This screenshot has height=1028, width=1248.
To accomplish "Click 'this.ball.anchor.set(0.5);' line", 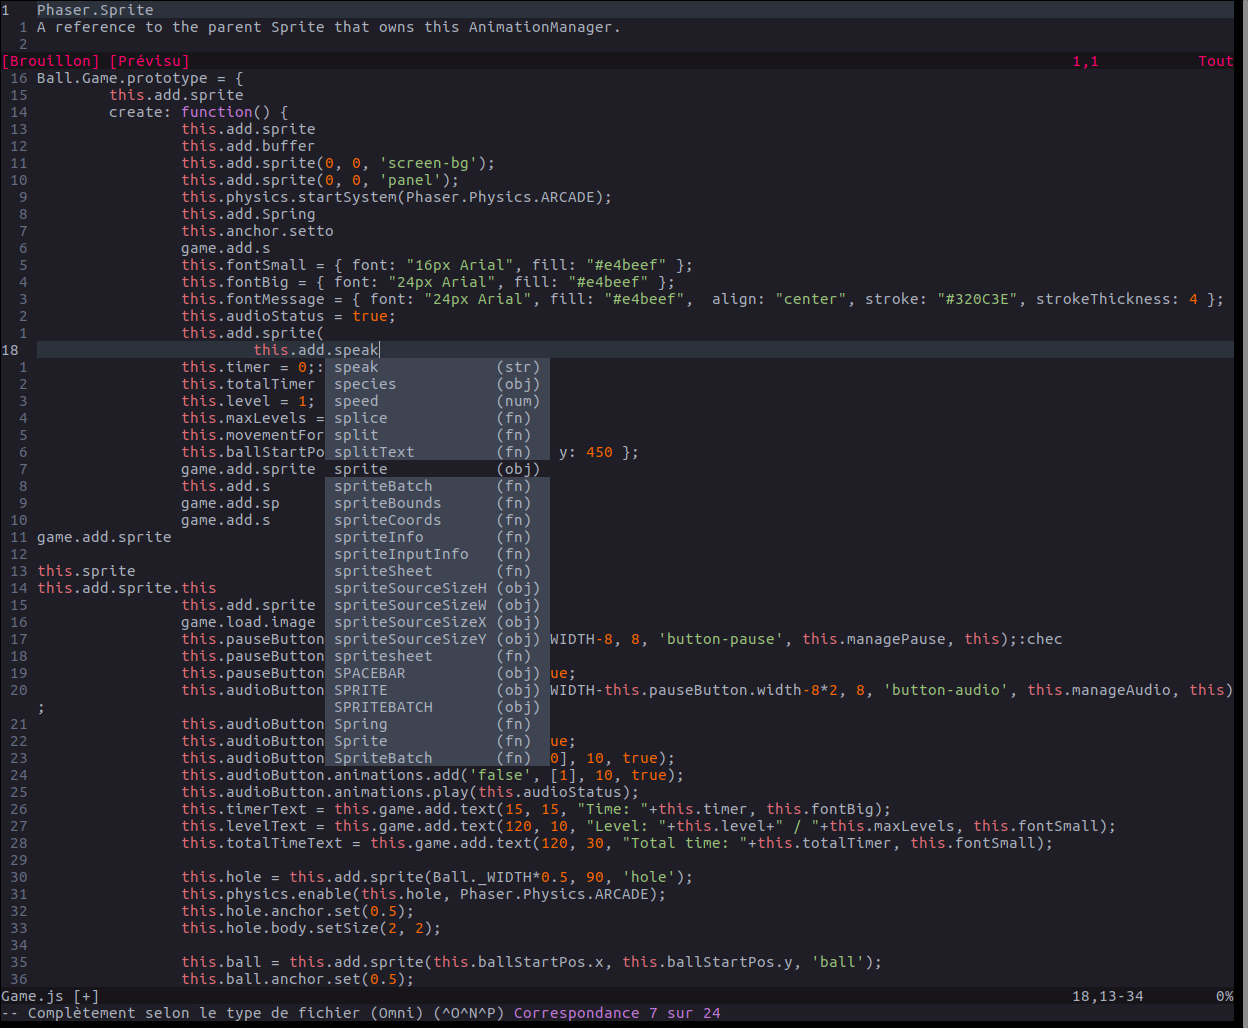I will 298,979.
